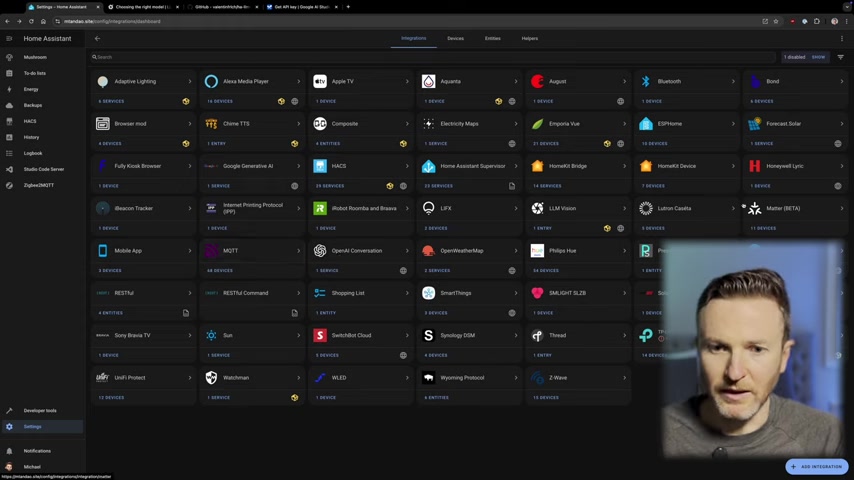854x480 pixels.
Task: Open Energy in the sidebar
Action: tap(42, 89)
